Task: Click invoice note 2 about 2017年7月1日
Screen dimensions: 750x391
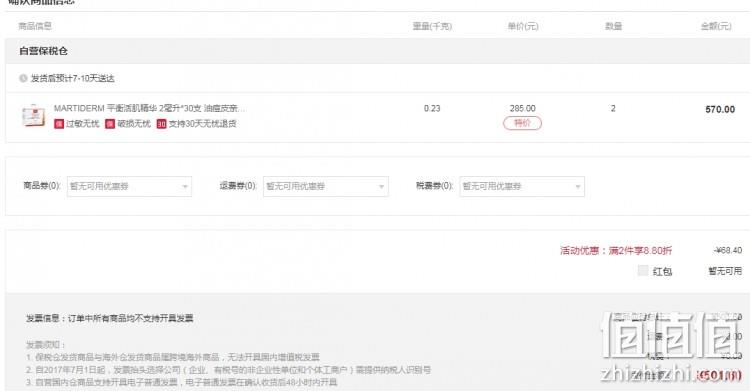Action: (x=228, y=370)
